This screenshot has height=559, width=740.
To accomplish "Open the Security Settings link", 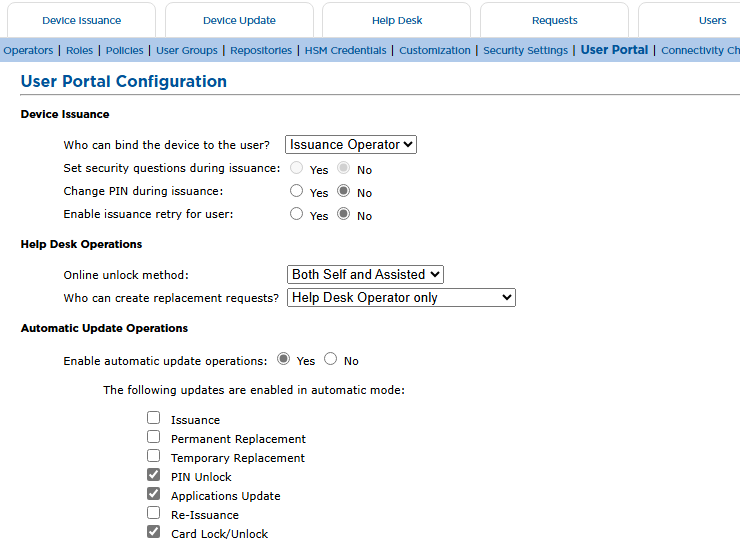I will 525,50.
